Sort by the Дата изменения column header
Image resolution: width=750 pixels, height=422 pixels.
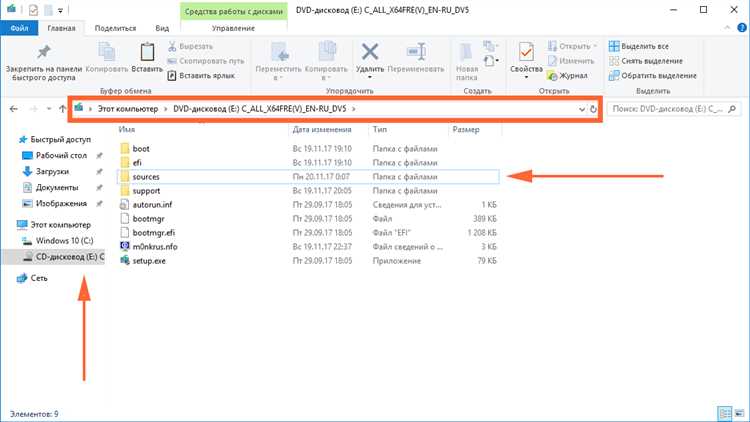coord(322,129)
